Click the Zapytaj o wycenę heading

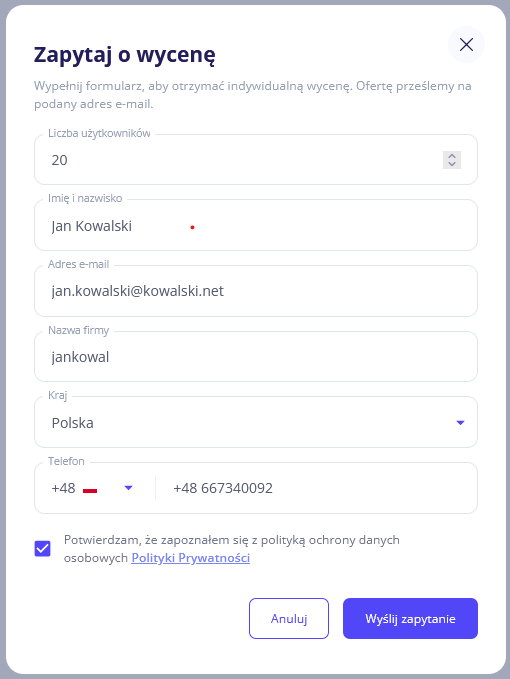[125, 55]
